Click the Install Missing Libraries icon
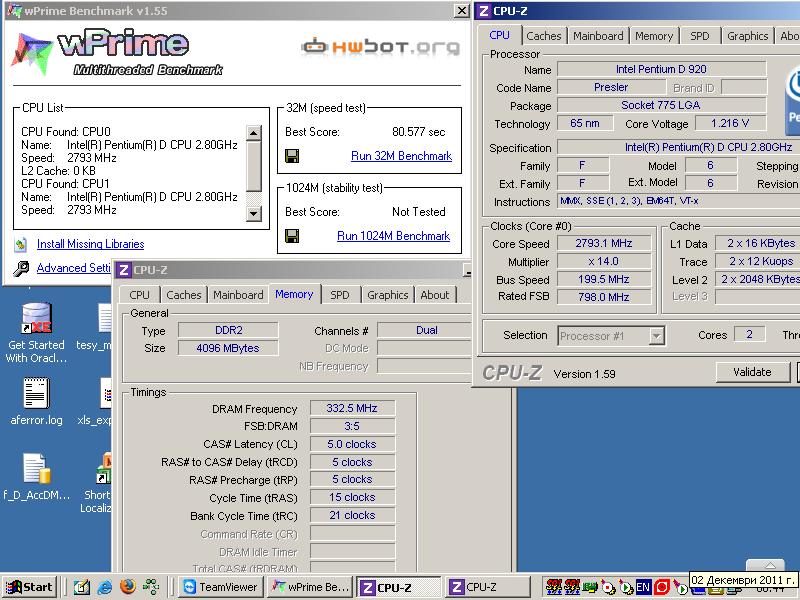800x600 pixels. point(20,244)
